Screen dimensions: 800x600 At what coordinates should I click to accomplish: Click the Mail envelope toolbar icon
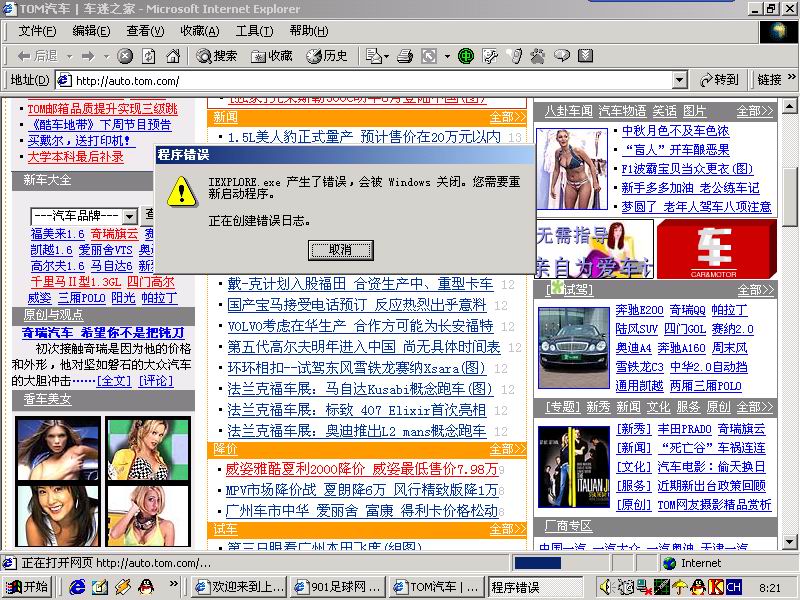373,56
